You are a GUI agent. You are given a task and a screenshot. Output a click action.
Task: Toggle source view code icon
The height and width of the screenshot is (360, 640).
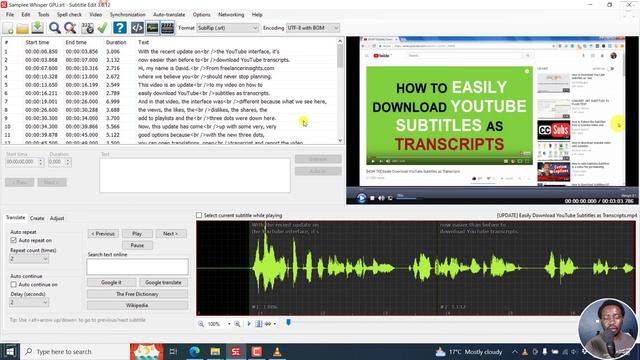pyautogui.click(x=137, y=28)
